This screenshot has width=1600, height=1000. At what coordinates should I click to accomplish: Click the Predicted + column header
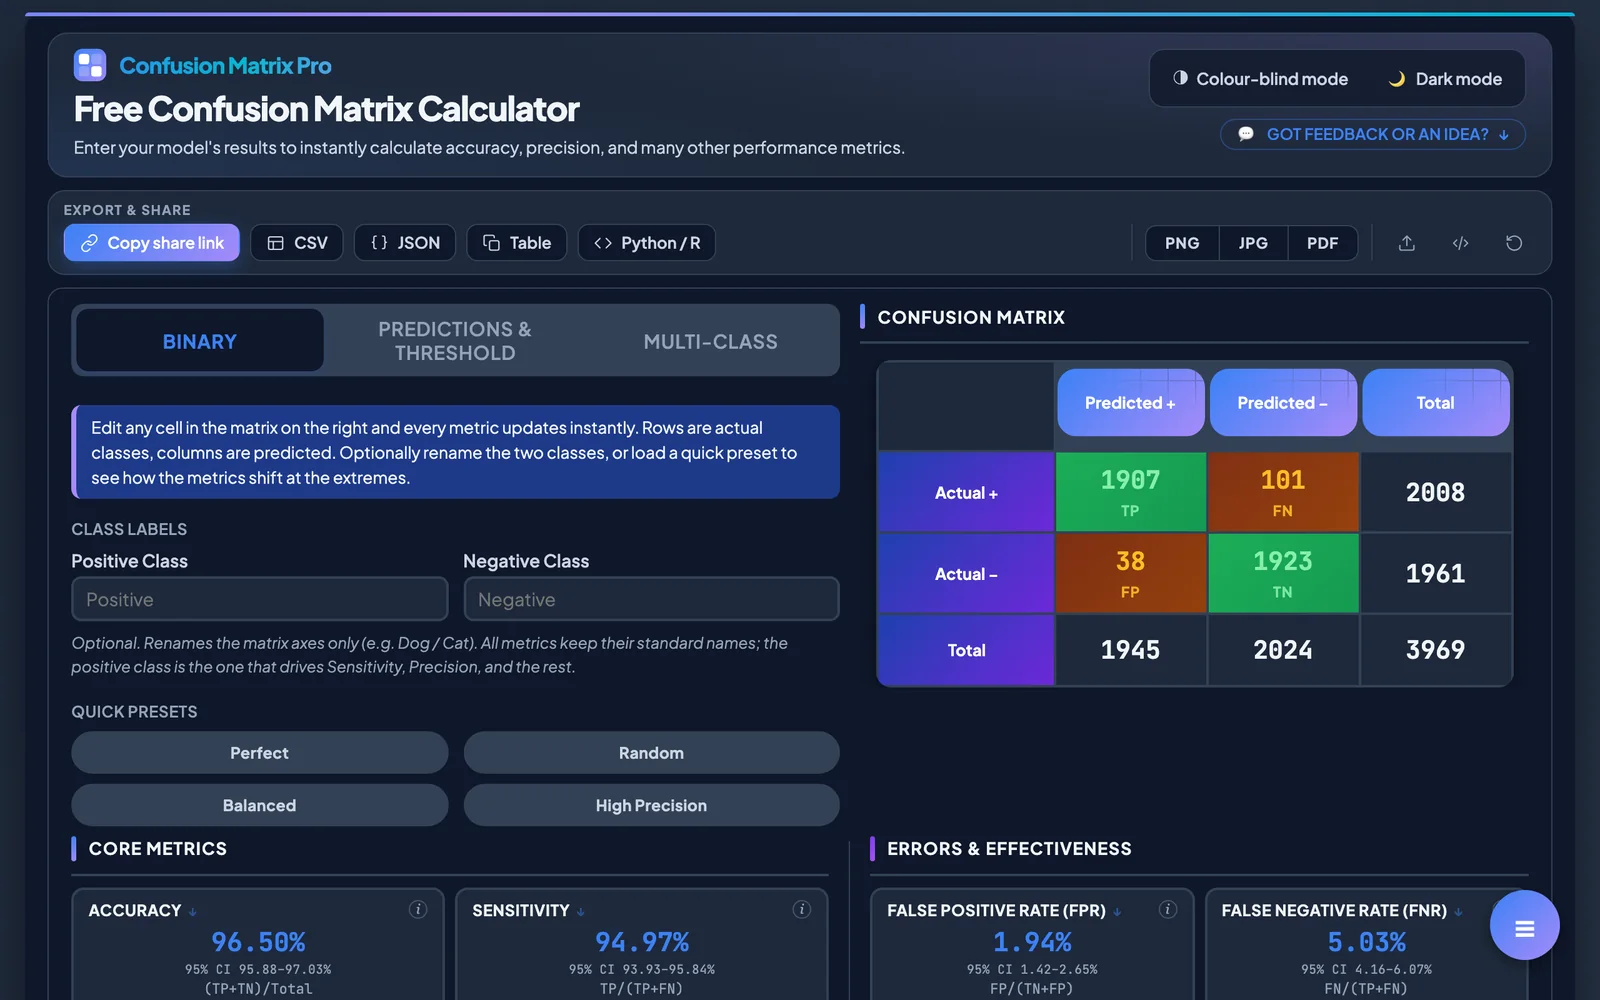(1130, 402)
